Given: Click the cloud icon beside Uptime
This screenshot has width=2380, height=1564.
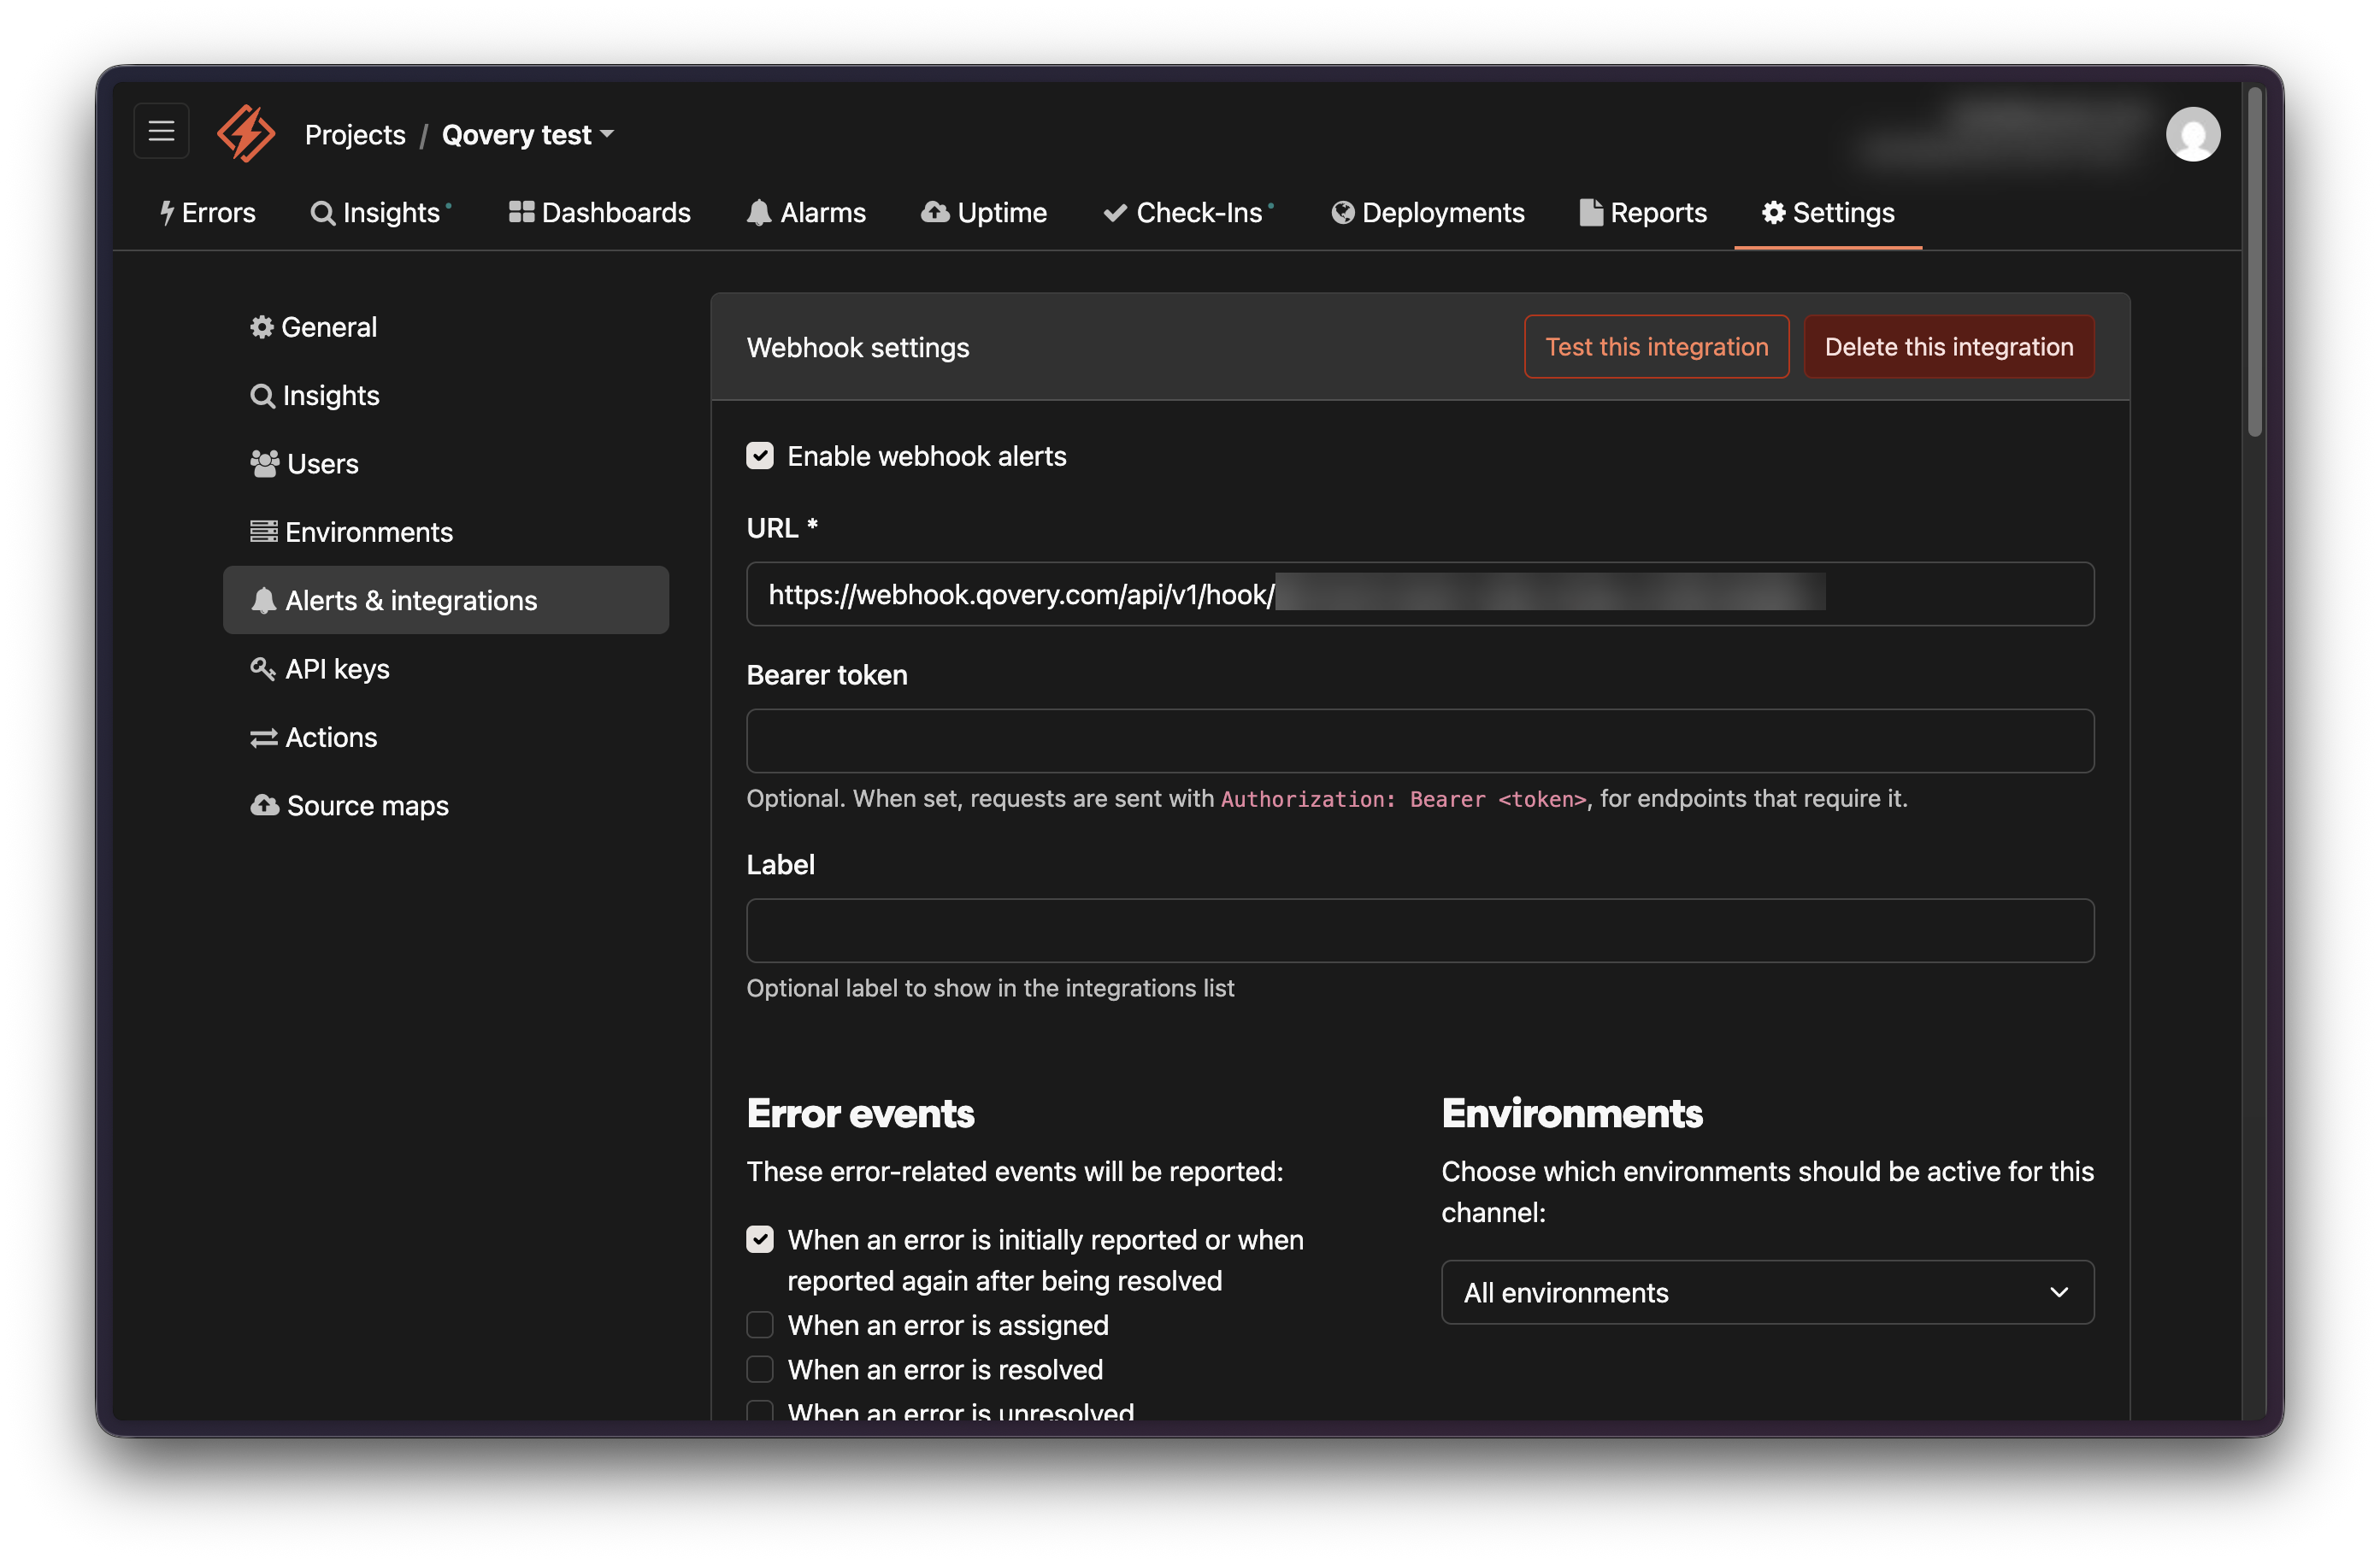Looking at the screenshot, I should [935, 212].
